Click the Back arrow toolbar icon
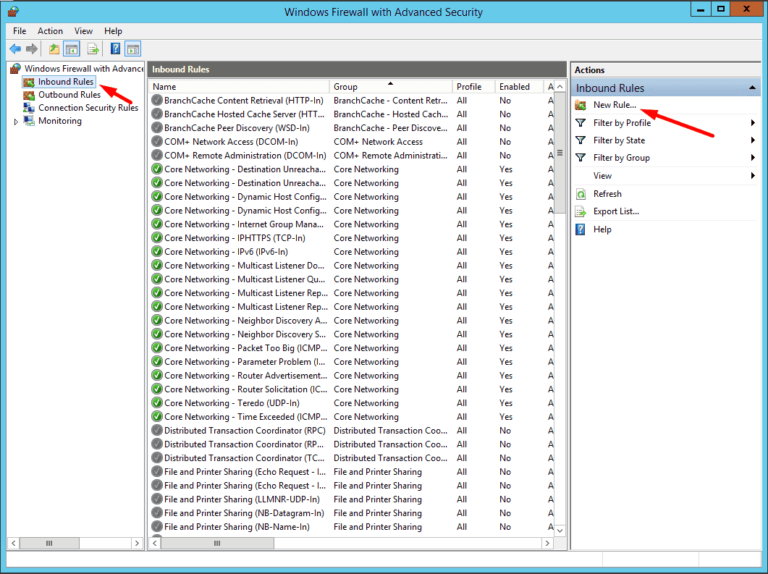 15,49
